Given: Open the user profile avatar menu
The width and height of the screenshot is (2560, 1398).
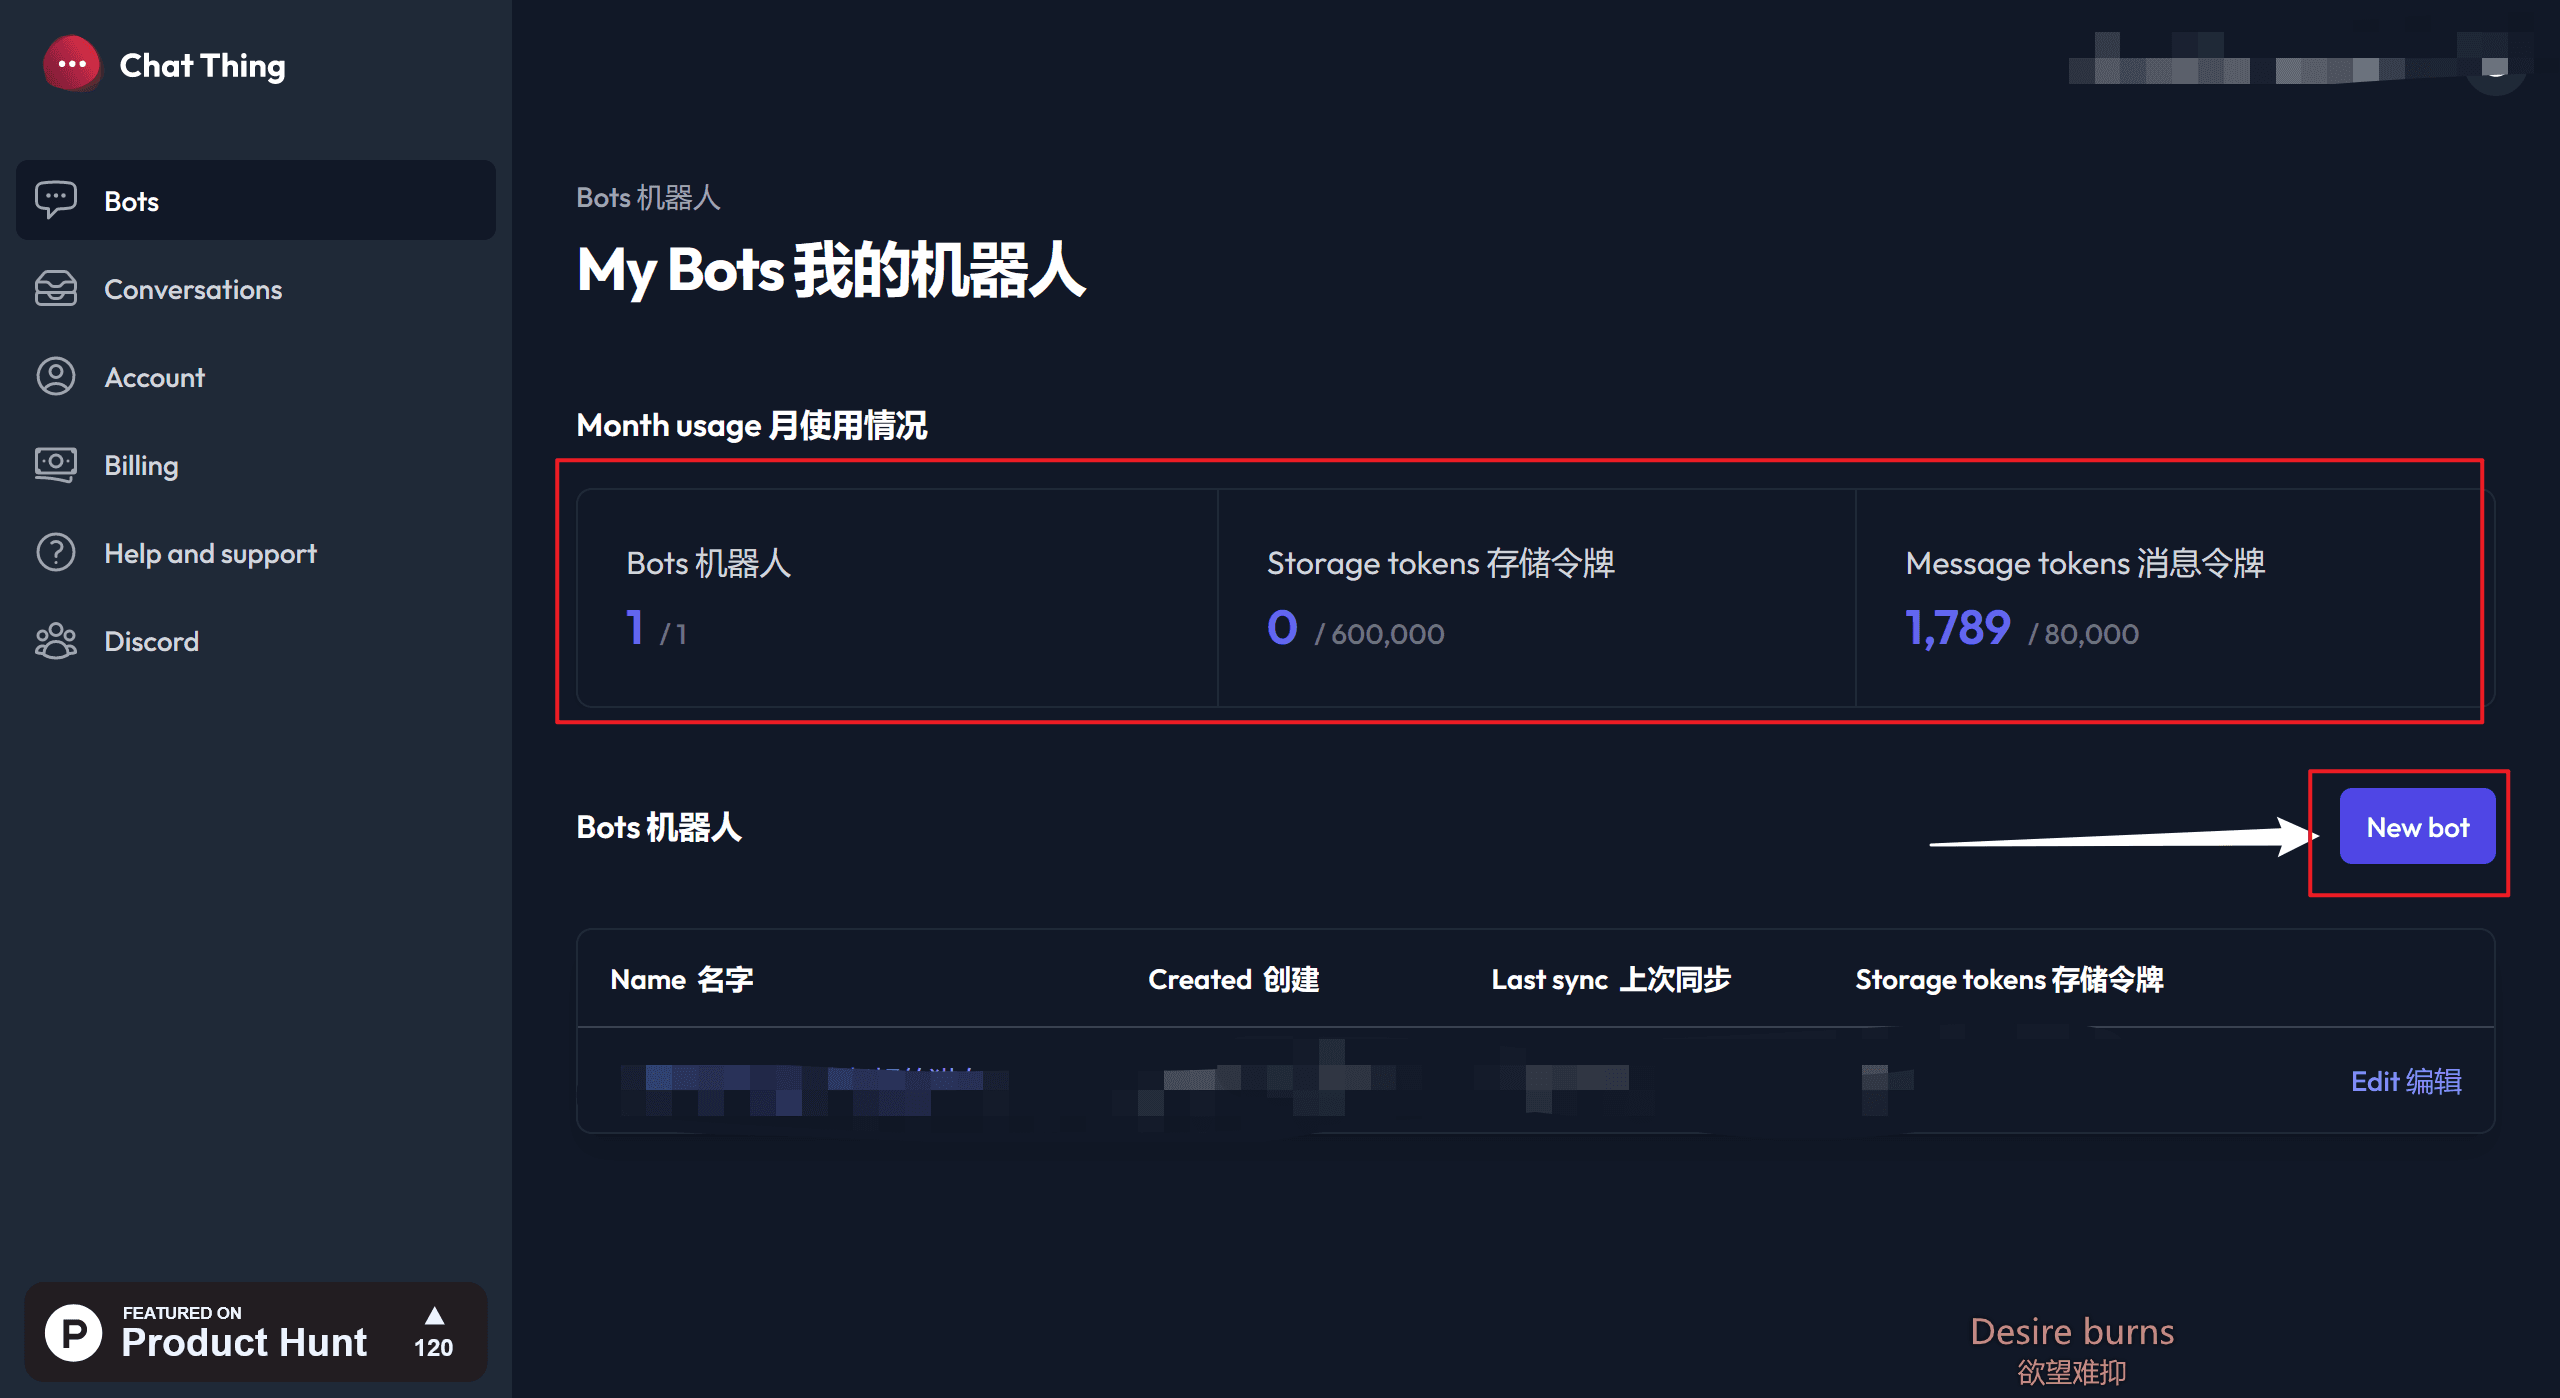Looking at the screenshot, I should (2495, 64).
